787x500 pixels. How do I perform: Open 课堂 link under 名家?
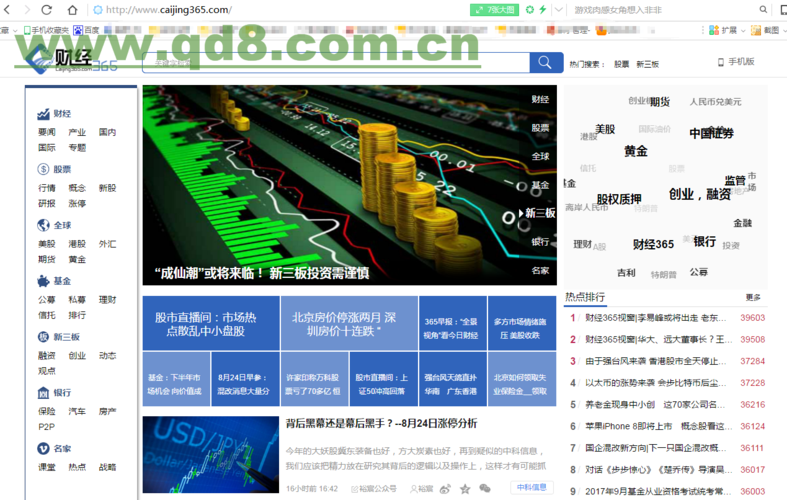47,467
